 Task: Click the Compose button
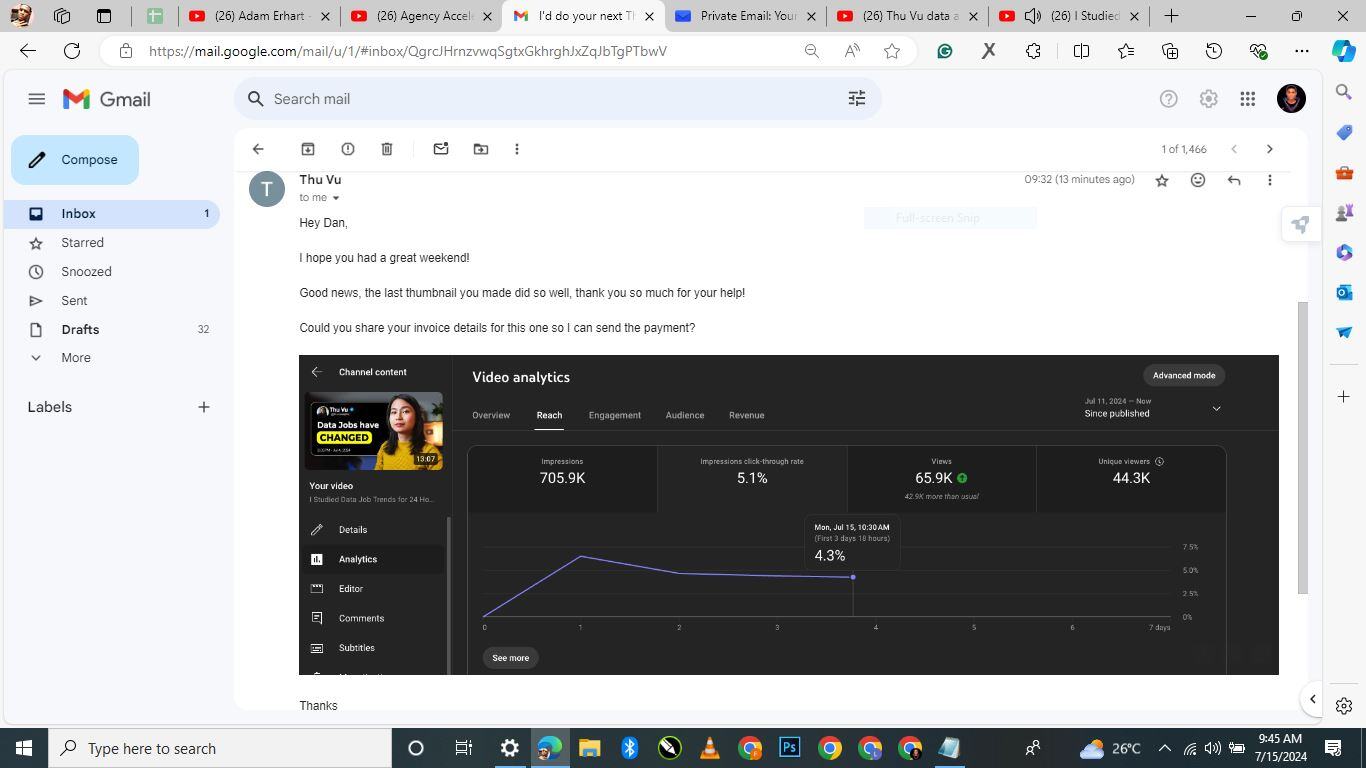[75, 160]
